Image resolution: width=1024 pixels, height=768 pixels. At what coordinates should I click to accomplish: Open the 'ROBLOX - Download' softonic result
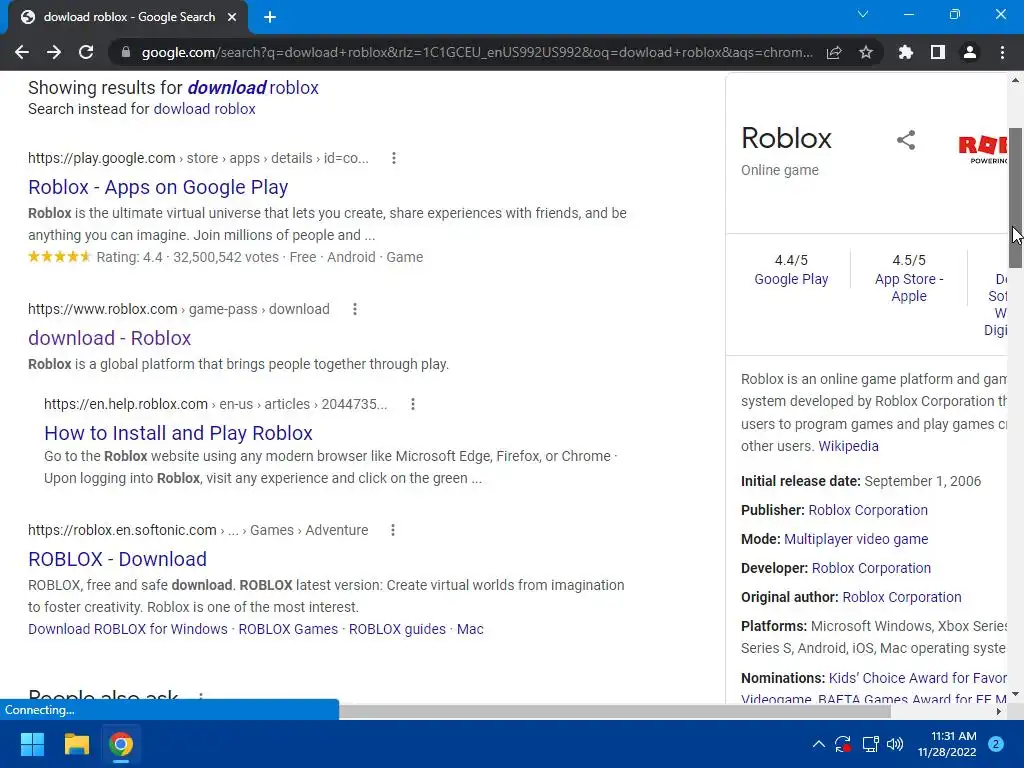click(x=118, y=559)
